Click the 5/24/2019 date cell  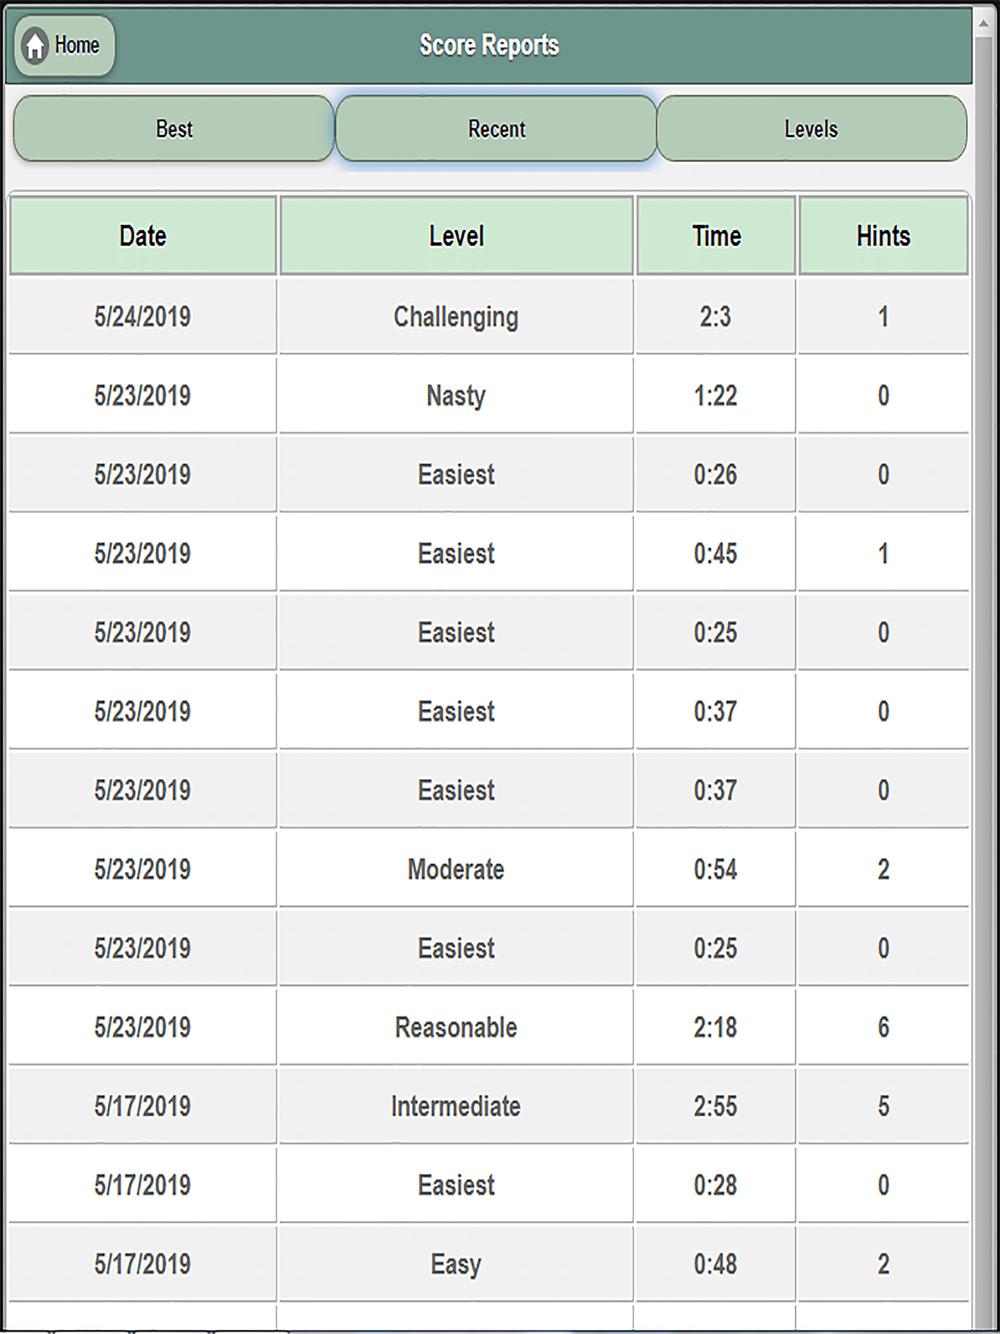click(x=143, y=316)
